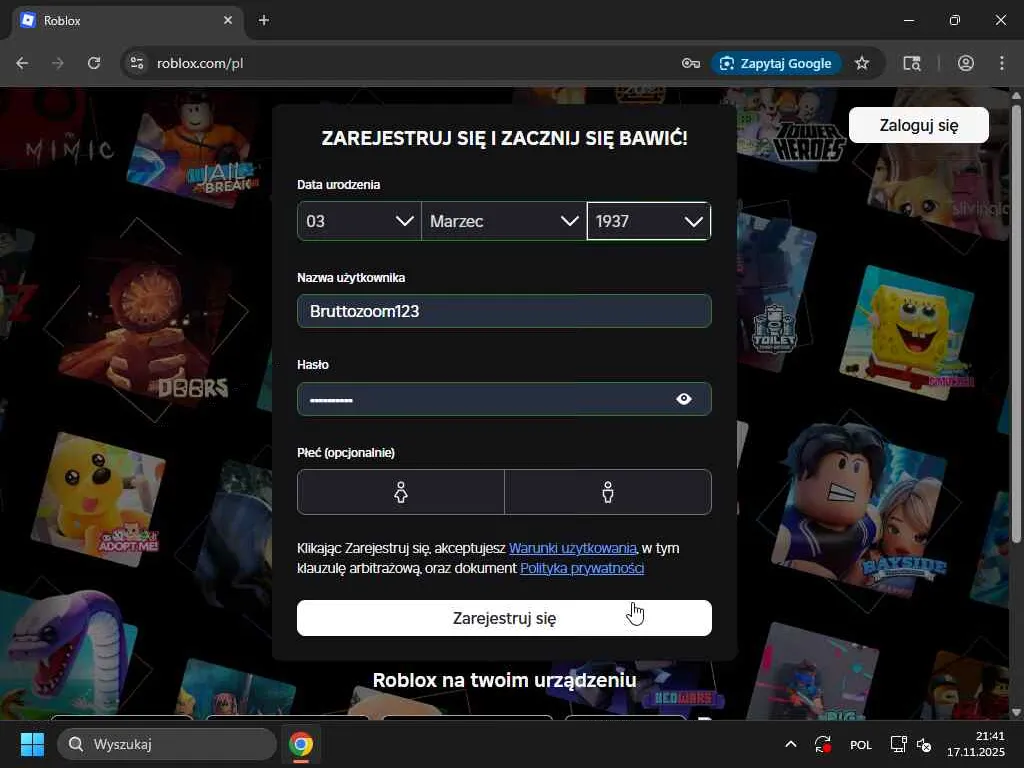Screen dimensions: 1024x768
Task: Open the Warunki użytkowania link
Action: [572, 548]
